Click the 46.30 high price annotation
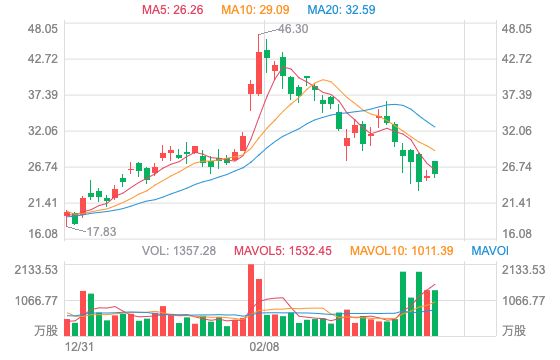 click(293, 29)
